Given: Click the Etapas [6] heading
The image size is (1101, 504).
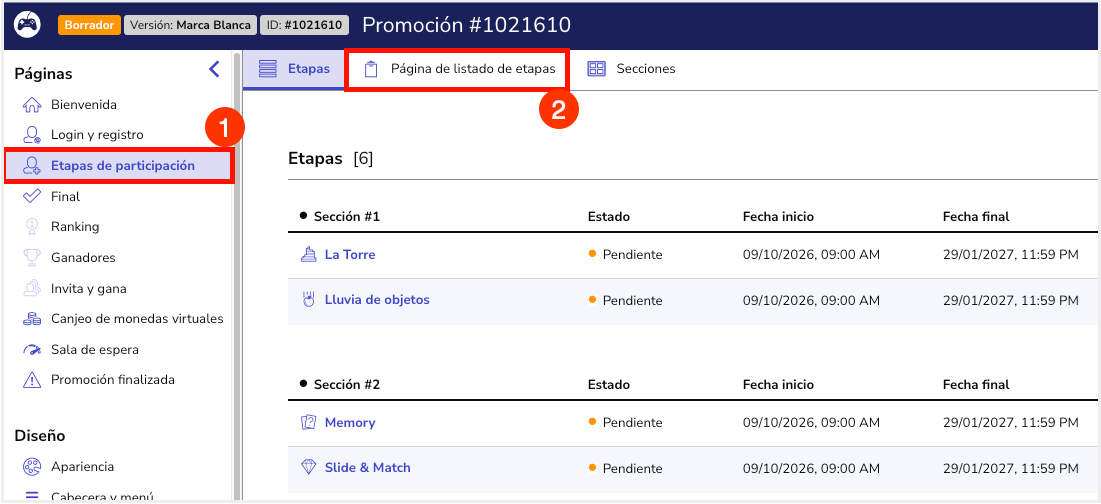Looking at the screenshot, I should 330,159.
